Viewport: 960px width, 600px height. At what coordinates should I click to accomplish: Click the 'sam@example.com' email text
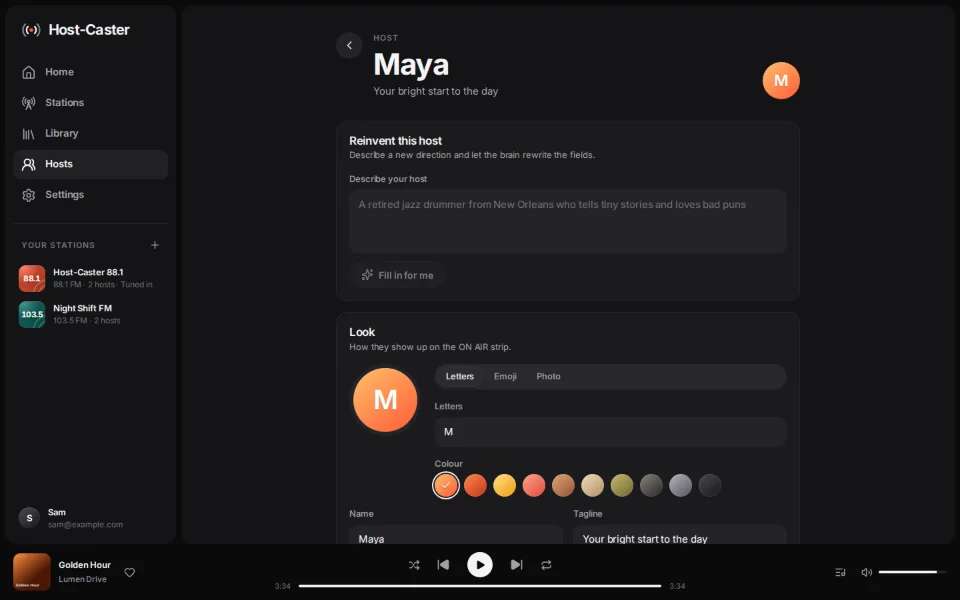[85, 525]
